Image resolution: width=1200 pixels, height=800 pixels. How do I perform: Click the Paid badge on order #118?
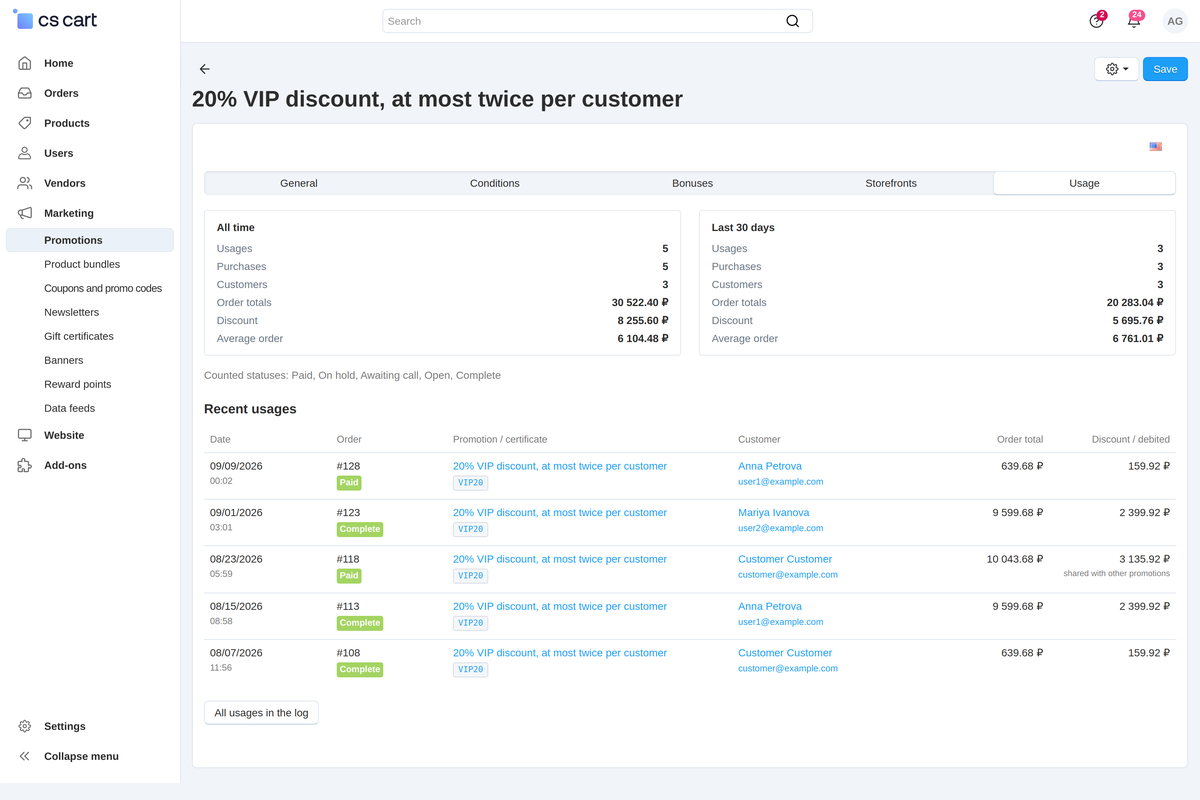[349, 576]
